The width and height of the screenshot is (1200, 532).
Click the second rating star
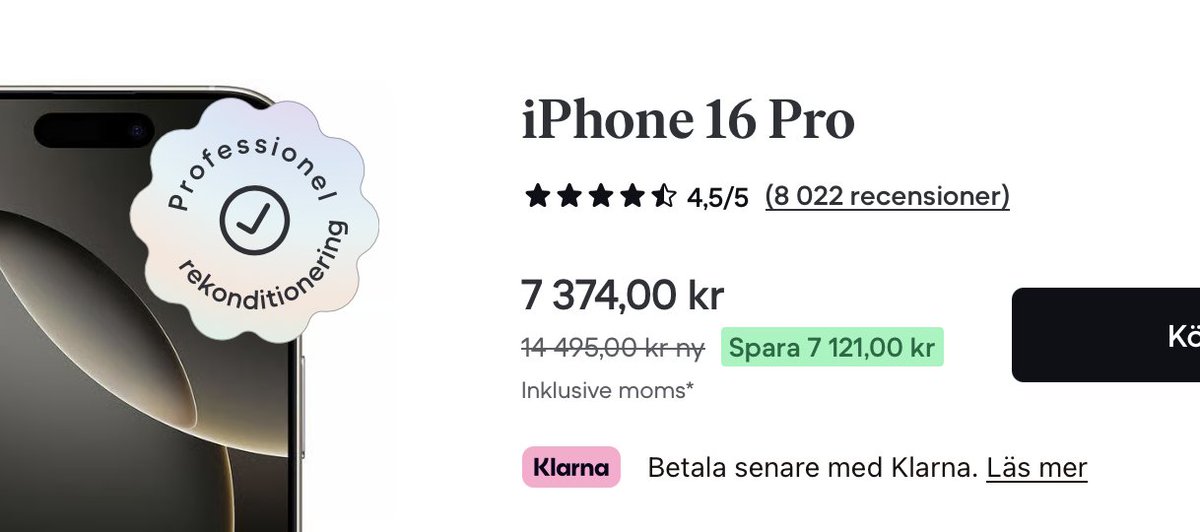point(568,196)
